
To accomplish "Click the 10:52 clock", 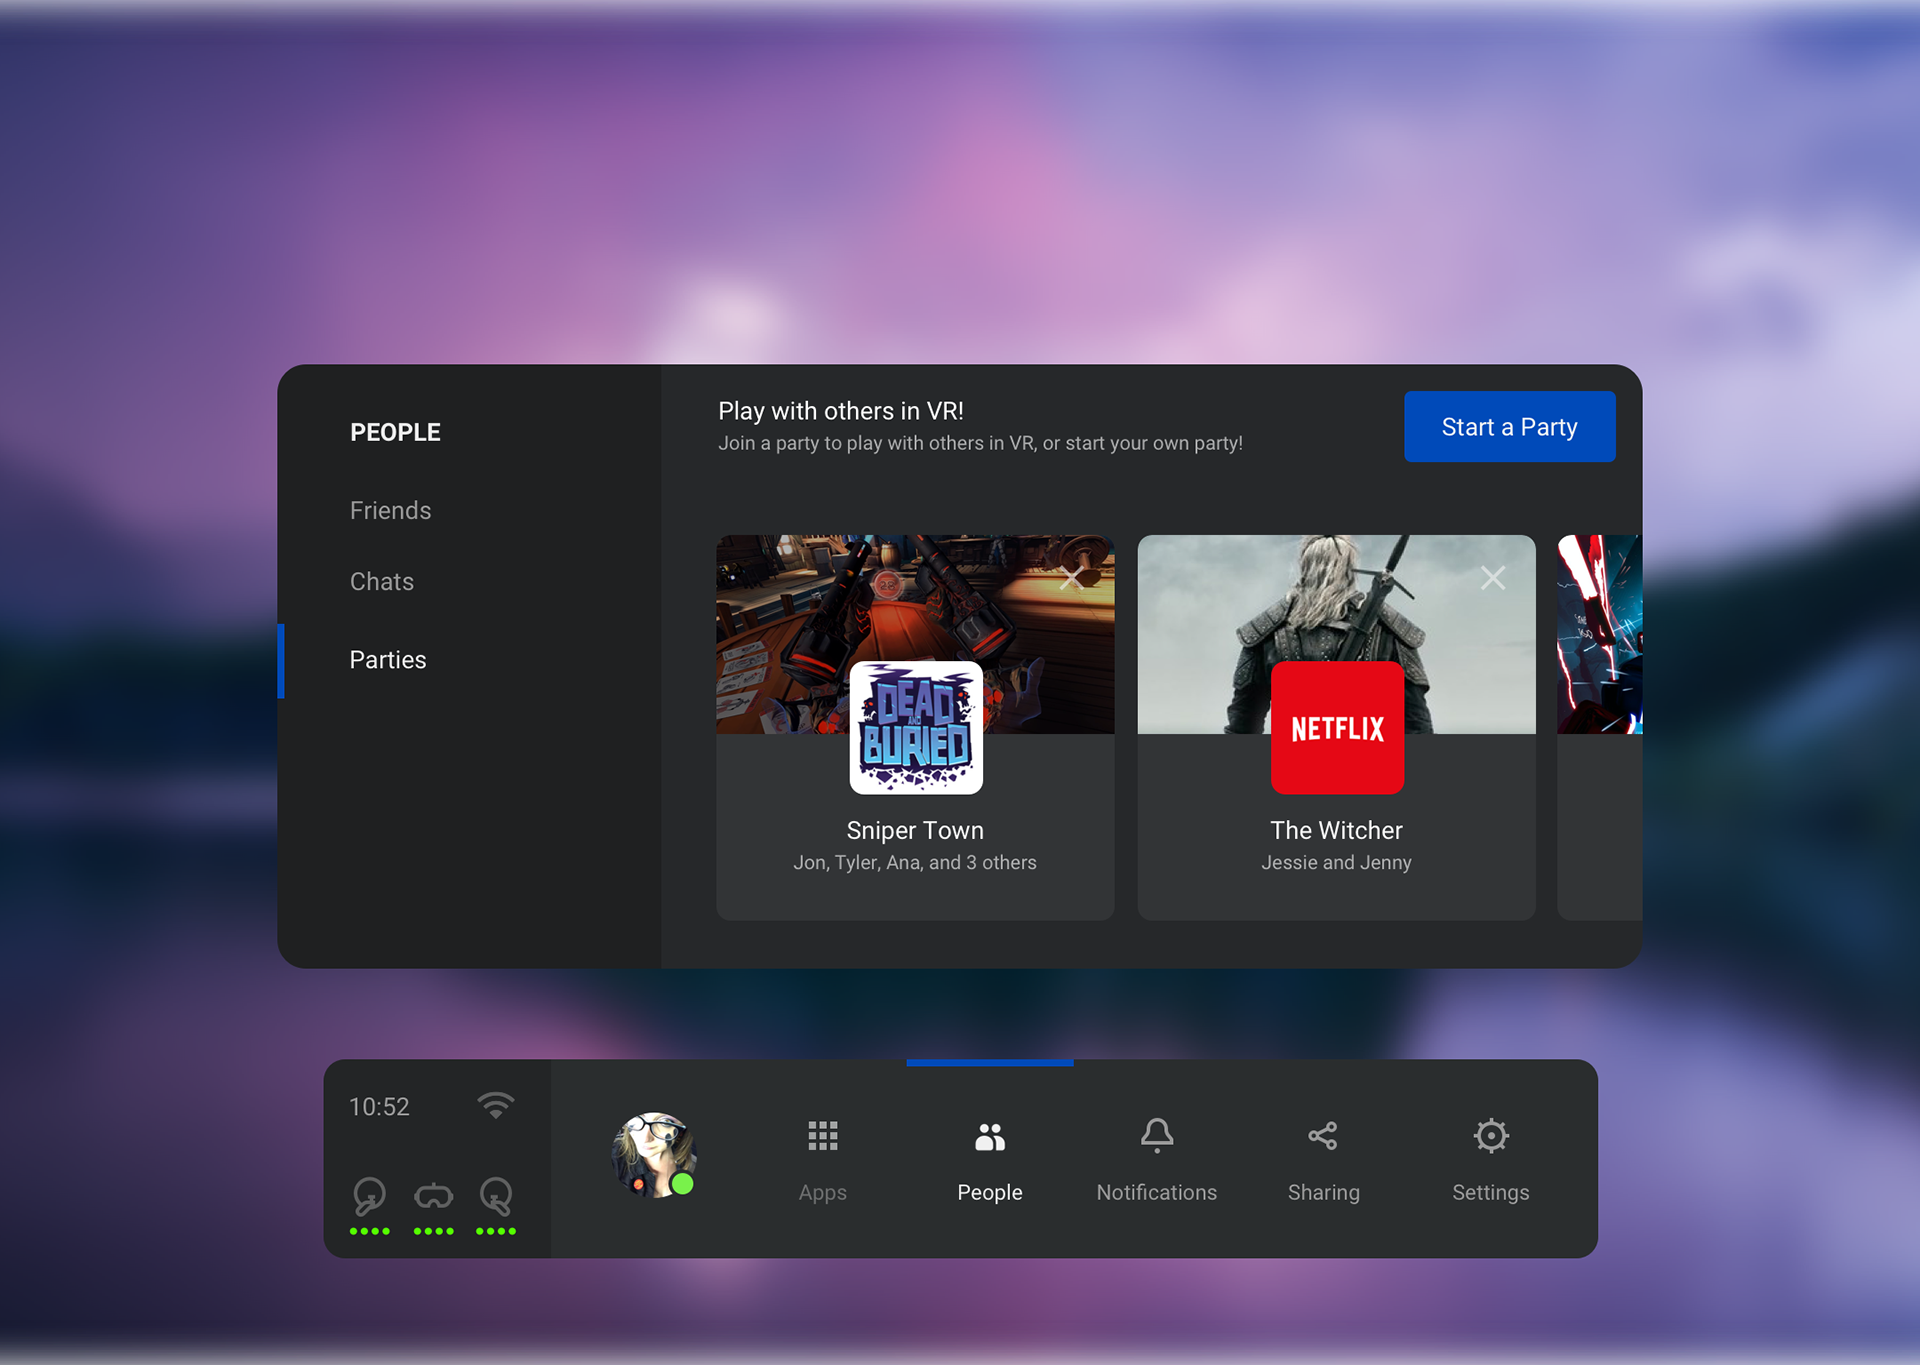I will [379, 1107].
